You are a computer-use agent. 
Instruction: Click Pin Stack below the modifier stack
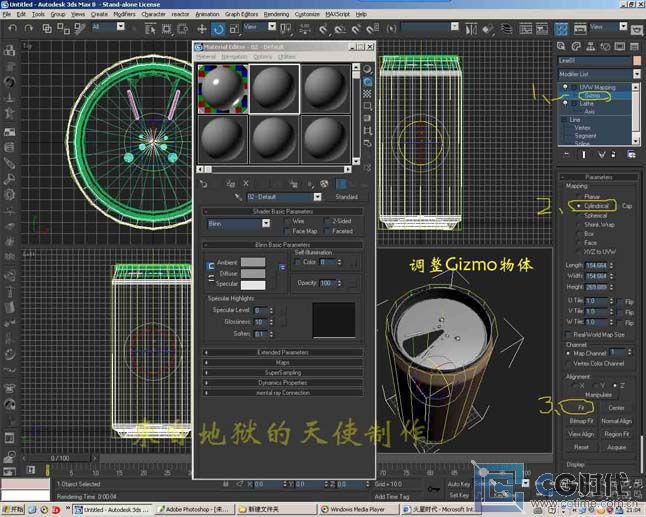(567, 154)
